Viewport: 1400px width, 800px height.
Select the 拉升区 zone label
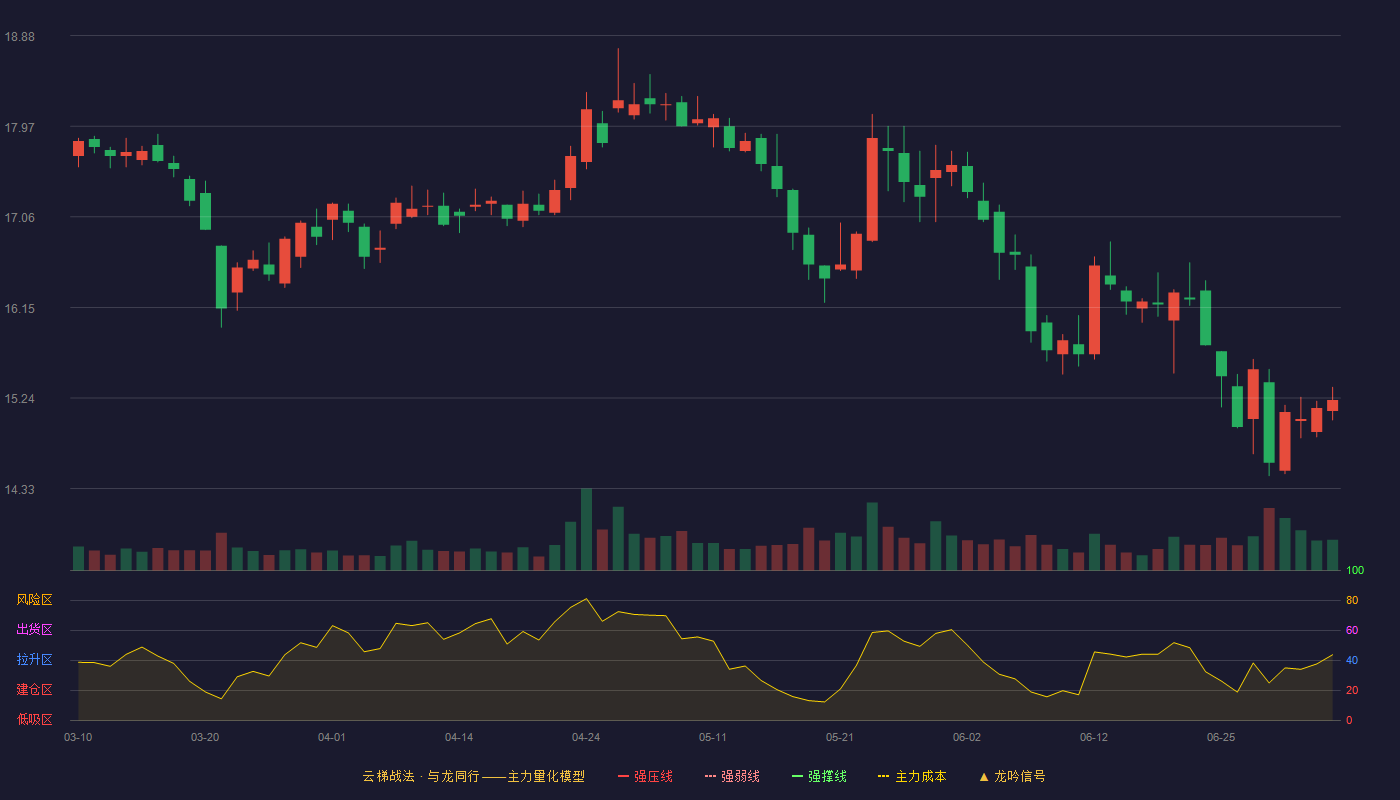point(34,660)
